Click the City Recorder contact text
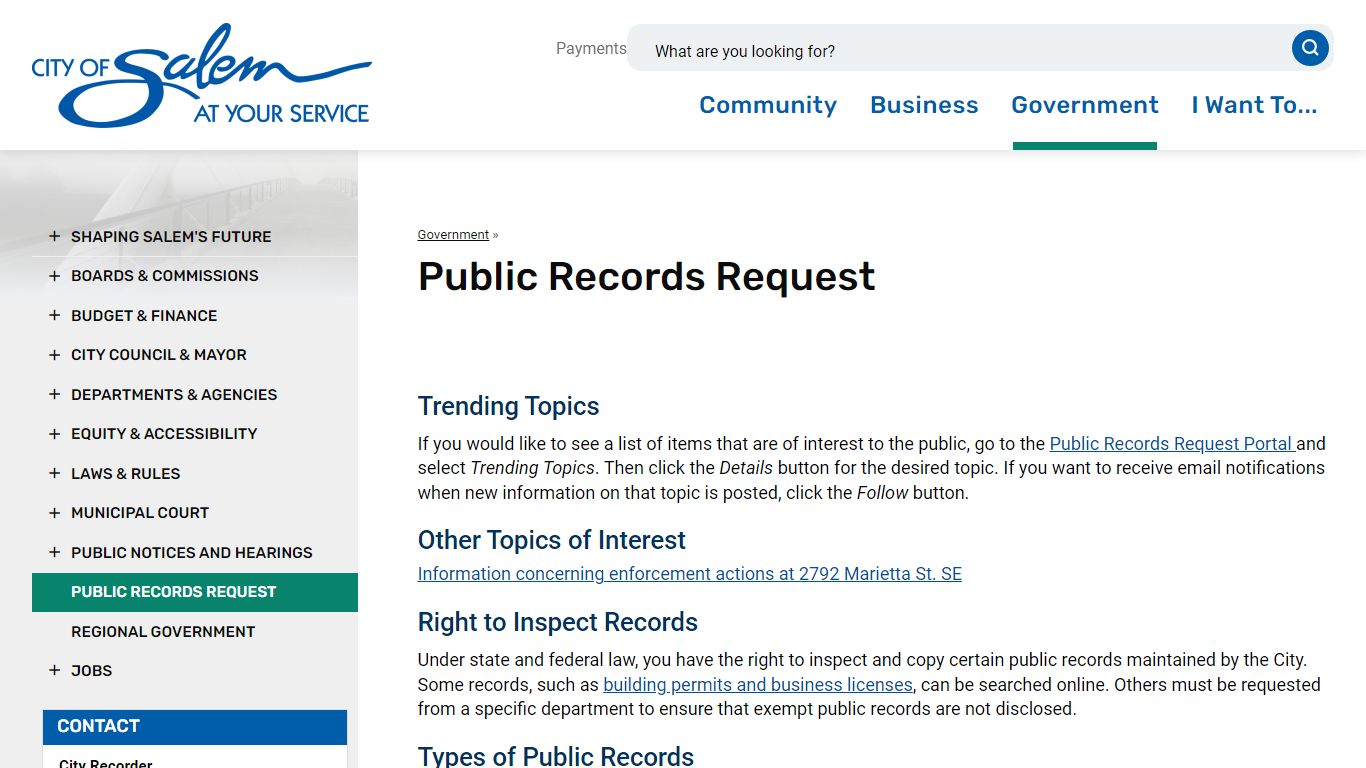The image size is (1366, 768). click(106, 763)
